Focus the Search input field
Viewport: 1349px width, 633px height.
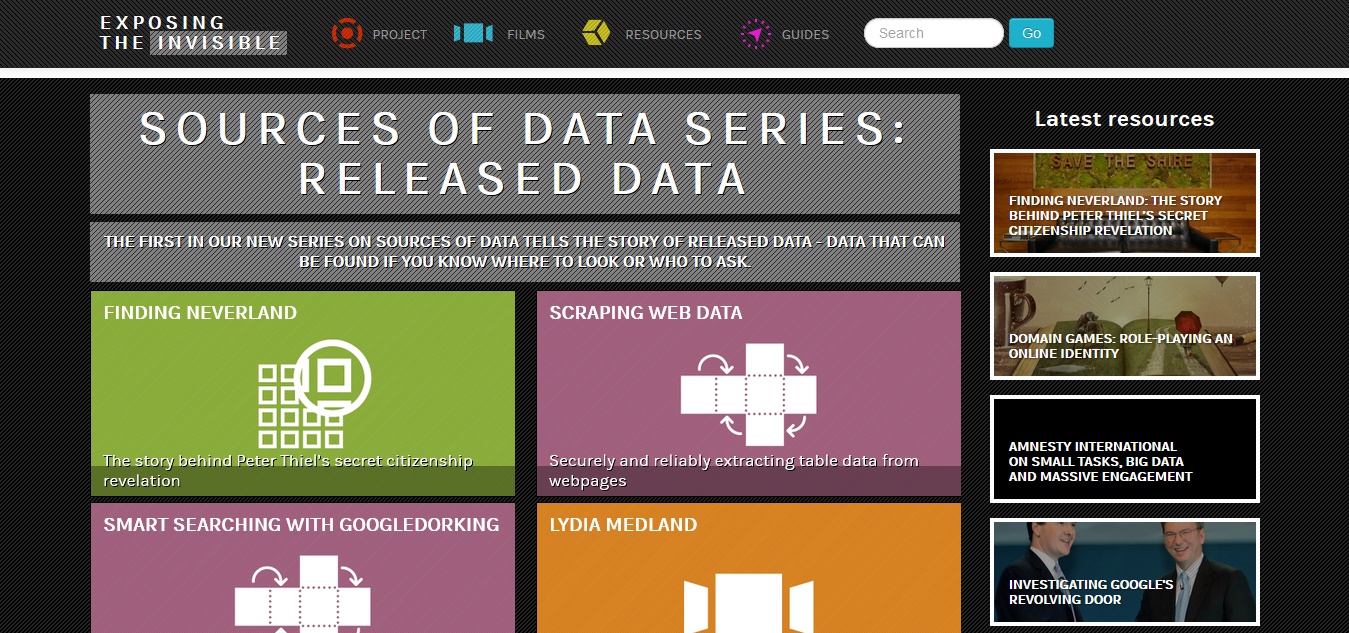[933, 33]
